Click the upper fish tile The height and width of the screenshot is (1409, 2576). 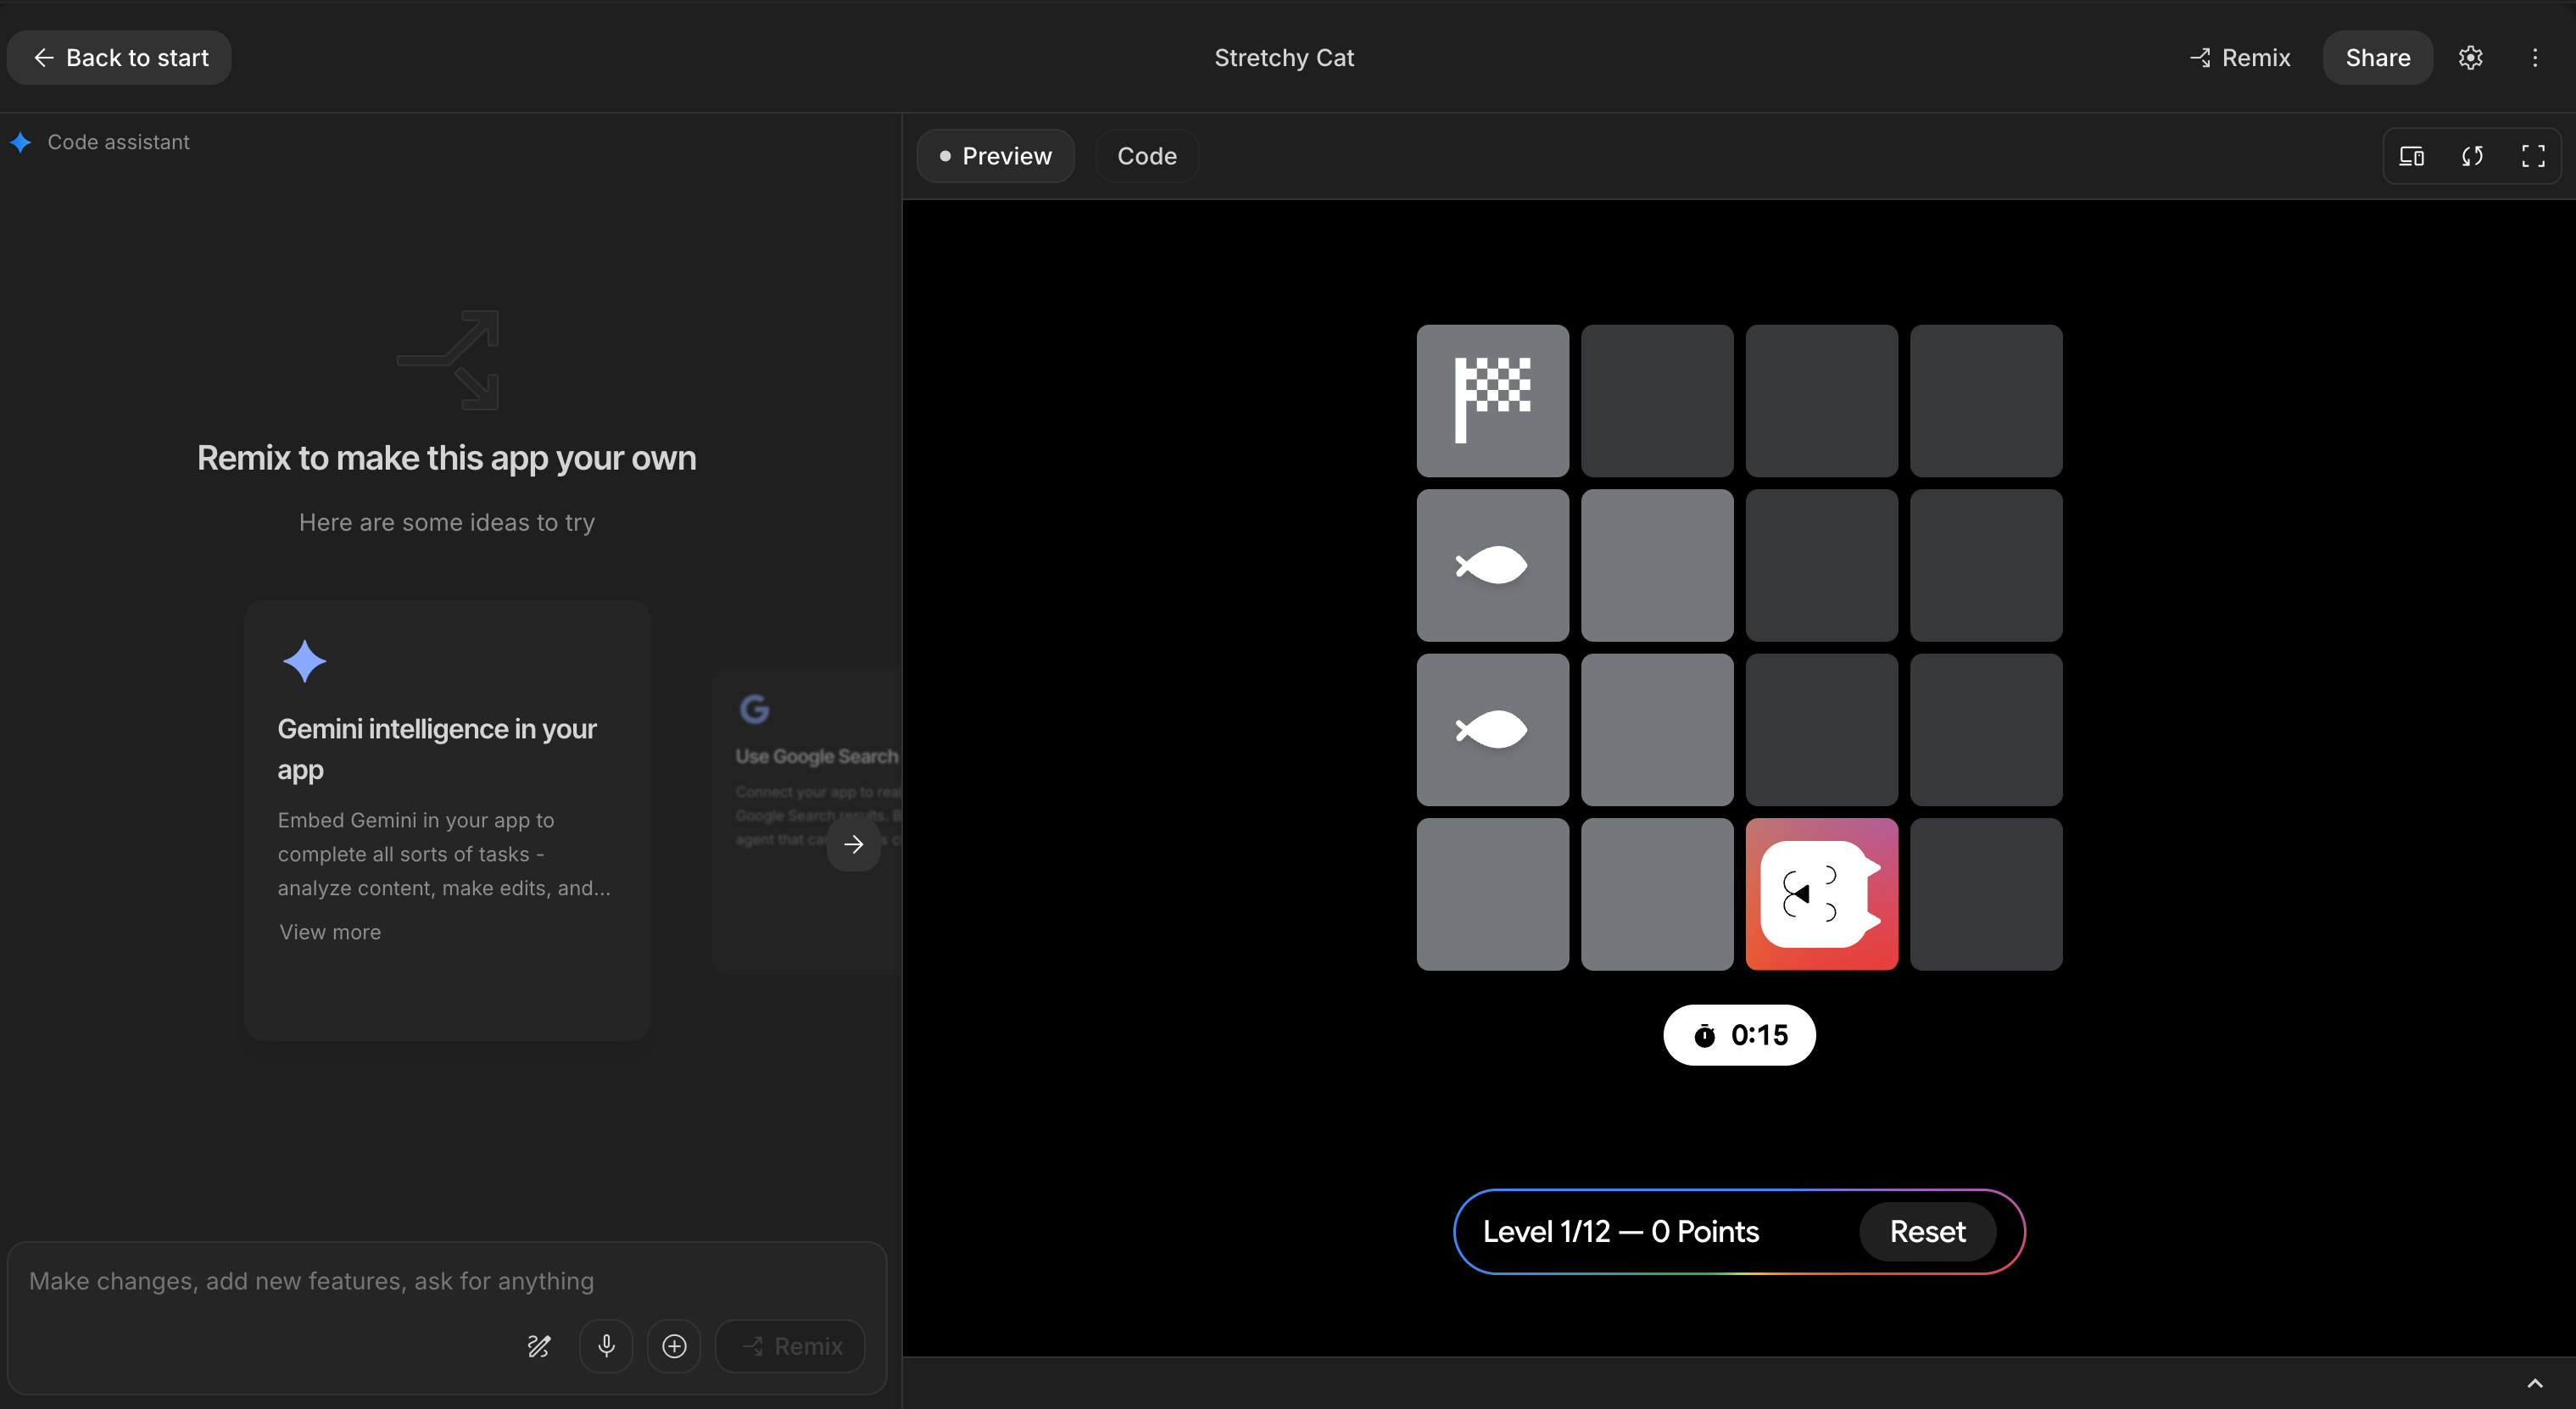point(1492,565)
